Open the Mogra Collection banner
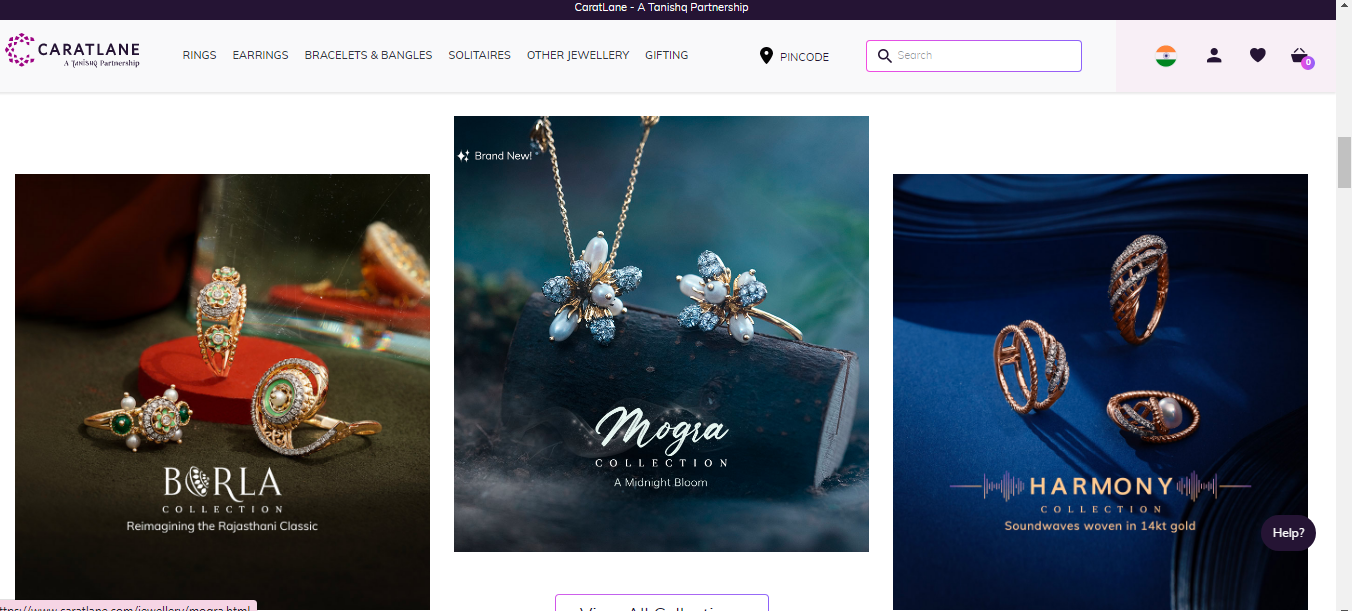Image resolution: width=1352 pixels, height=611 pixels. click(x=661, y=333)
